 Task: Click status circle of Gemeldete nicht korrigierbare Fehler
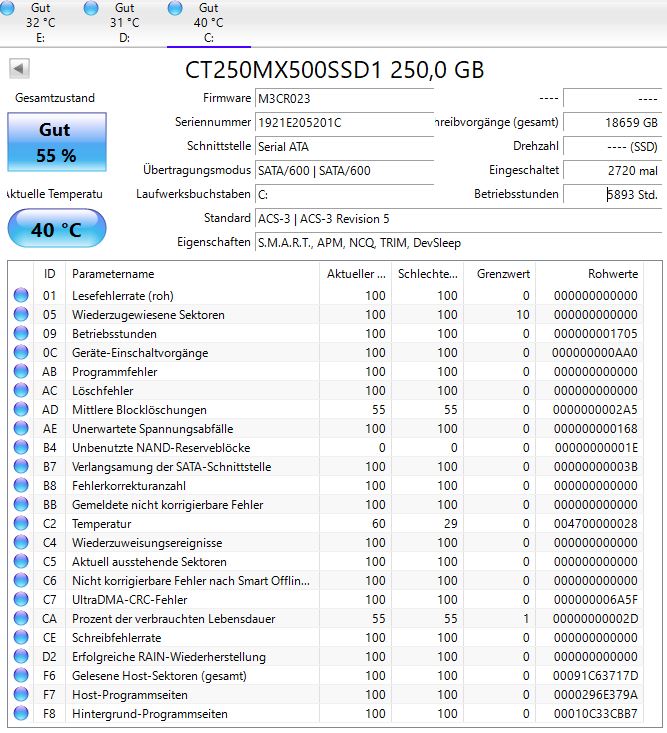point(21,504)
